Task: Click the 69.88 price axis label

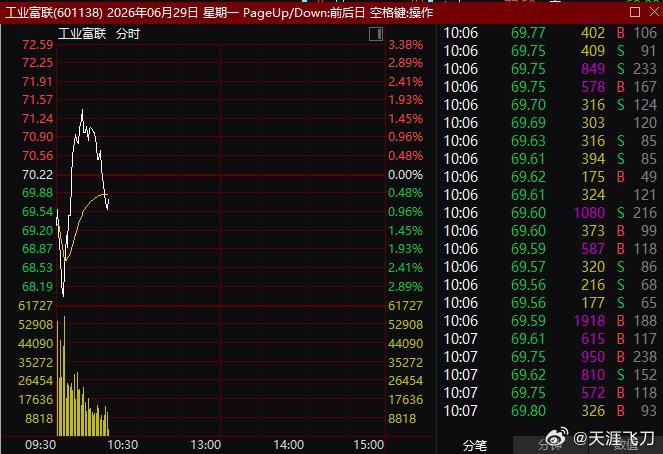Action: pos(38,193)
